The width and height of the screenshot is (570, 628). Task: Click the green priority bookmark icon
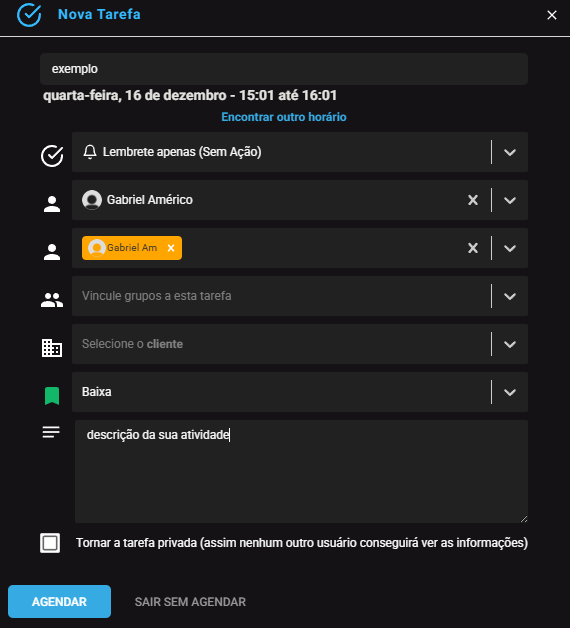pos(52,396)
